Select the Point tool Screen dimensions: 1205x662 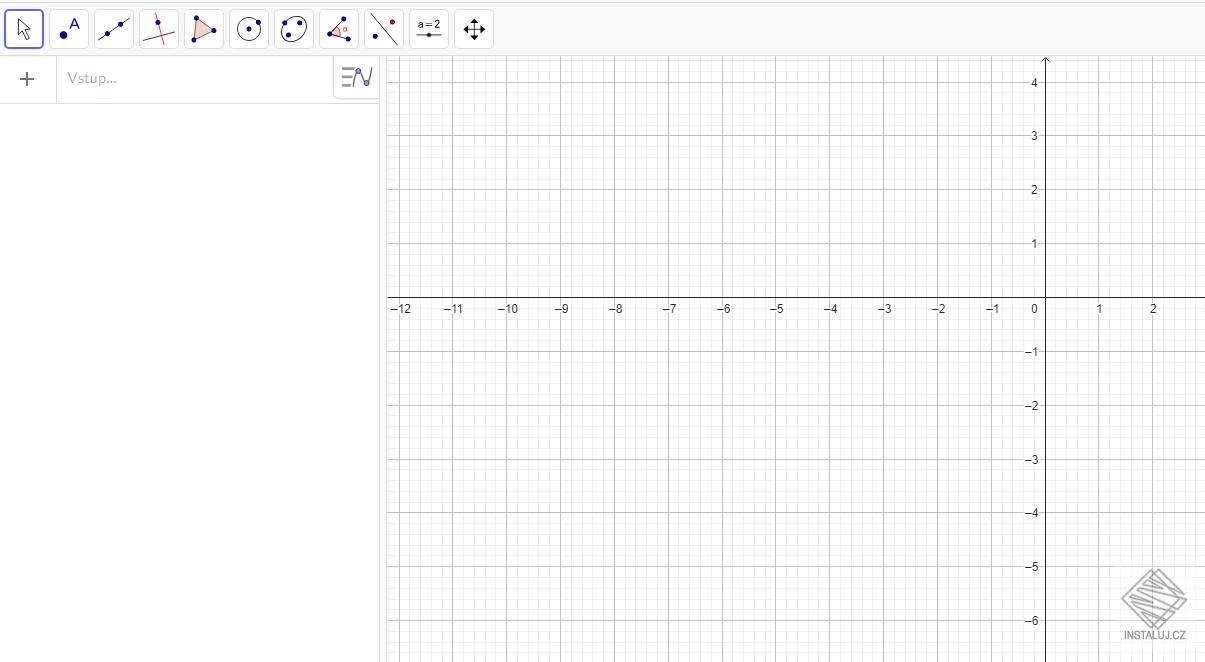(x=69, y=29)
